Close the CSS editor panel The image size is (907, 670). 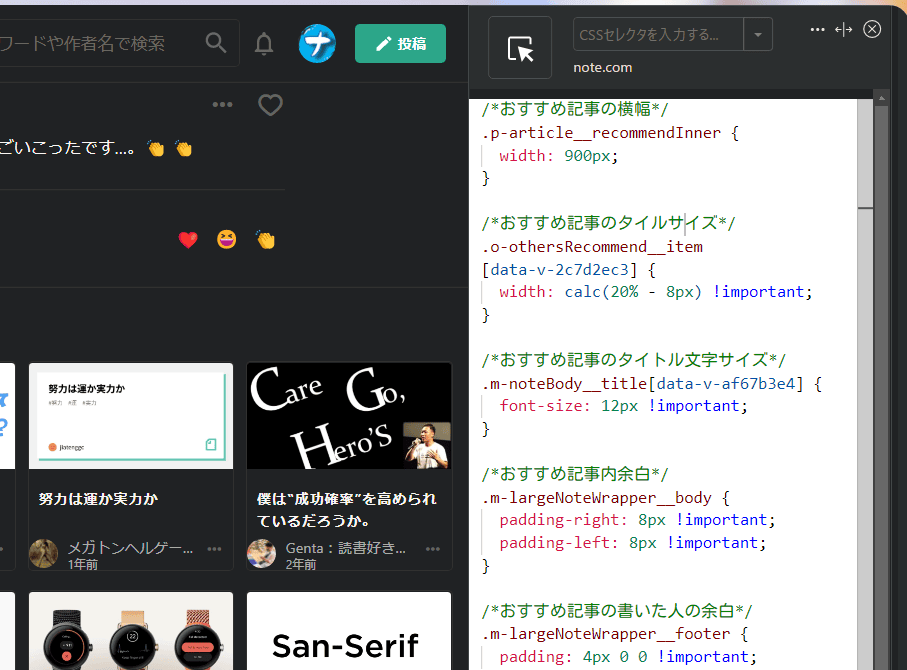tap(872, 29)
